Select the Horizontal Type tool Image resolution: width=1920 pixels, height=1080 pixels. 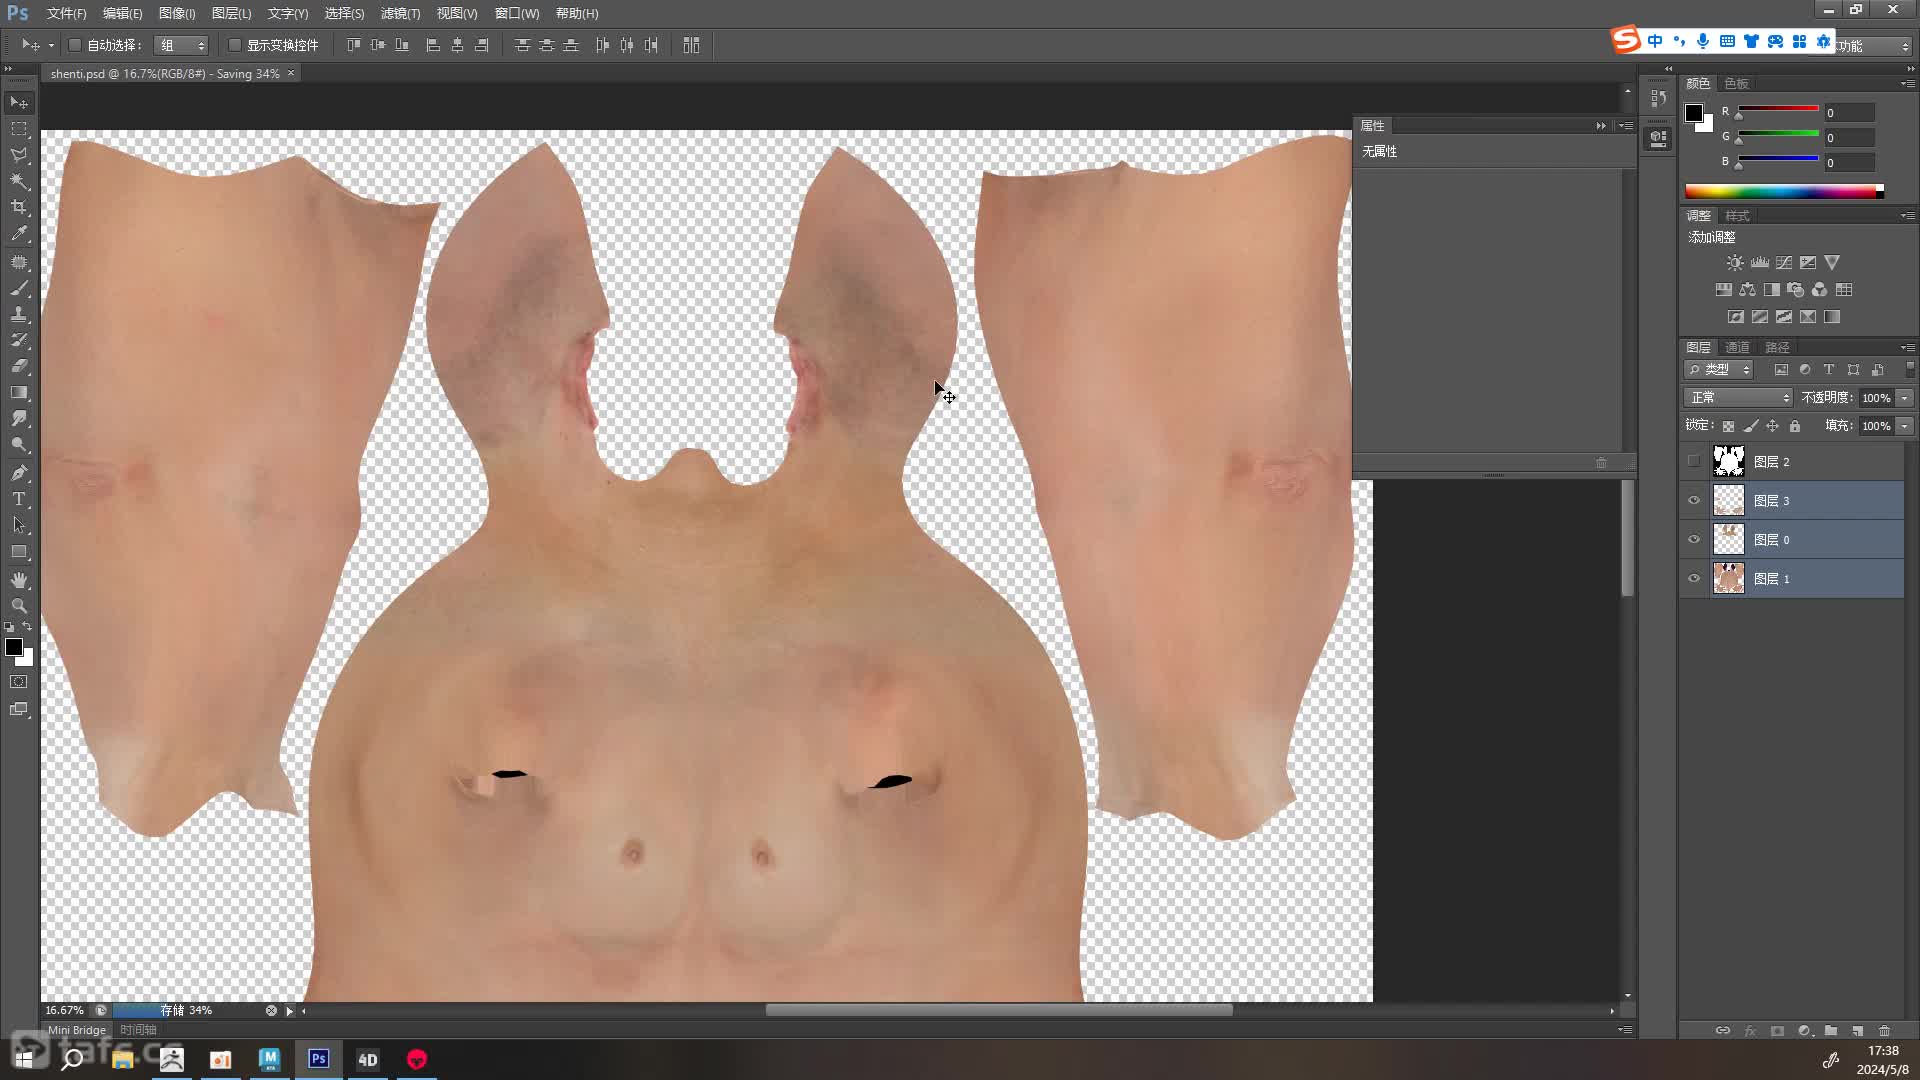click(x=19, y=499)
